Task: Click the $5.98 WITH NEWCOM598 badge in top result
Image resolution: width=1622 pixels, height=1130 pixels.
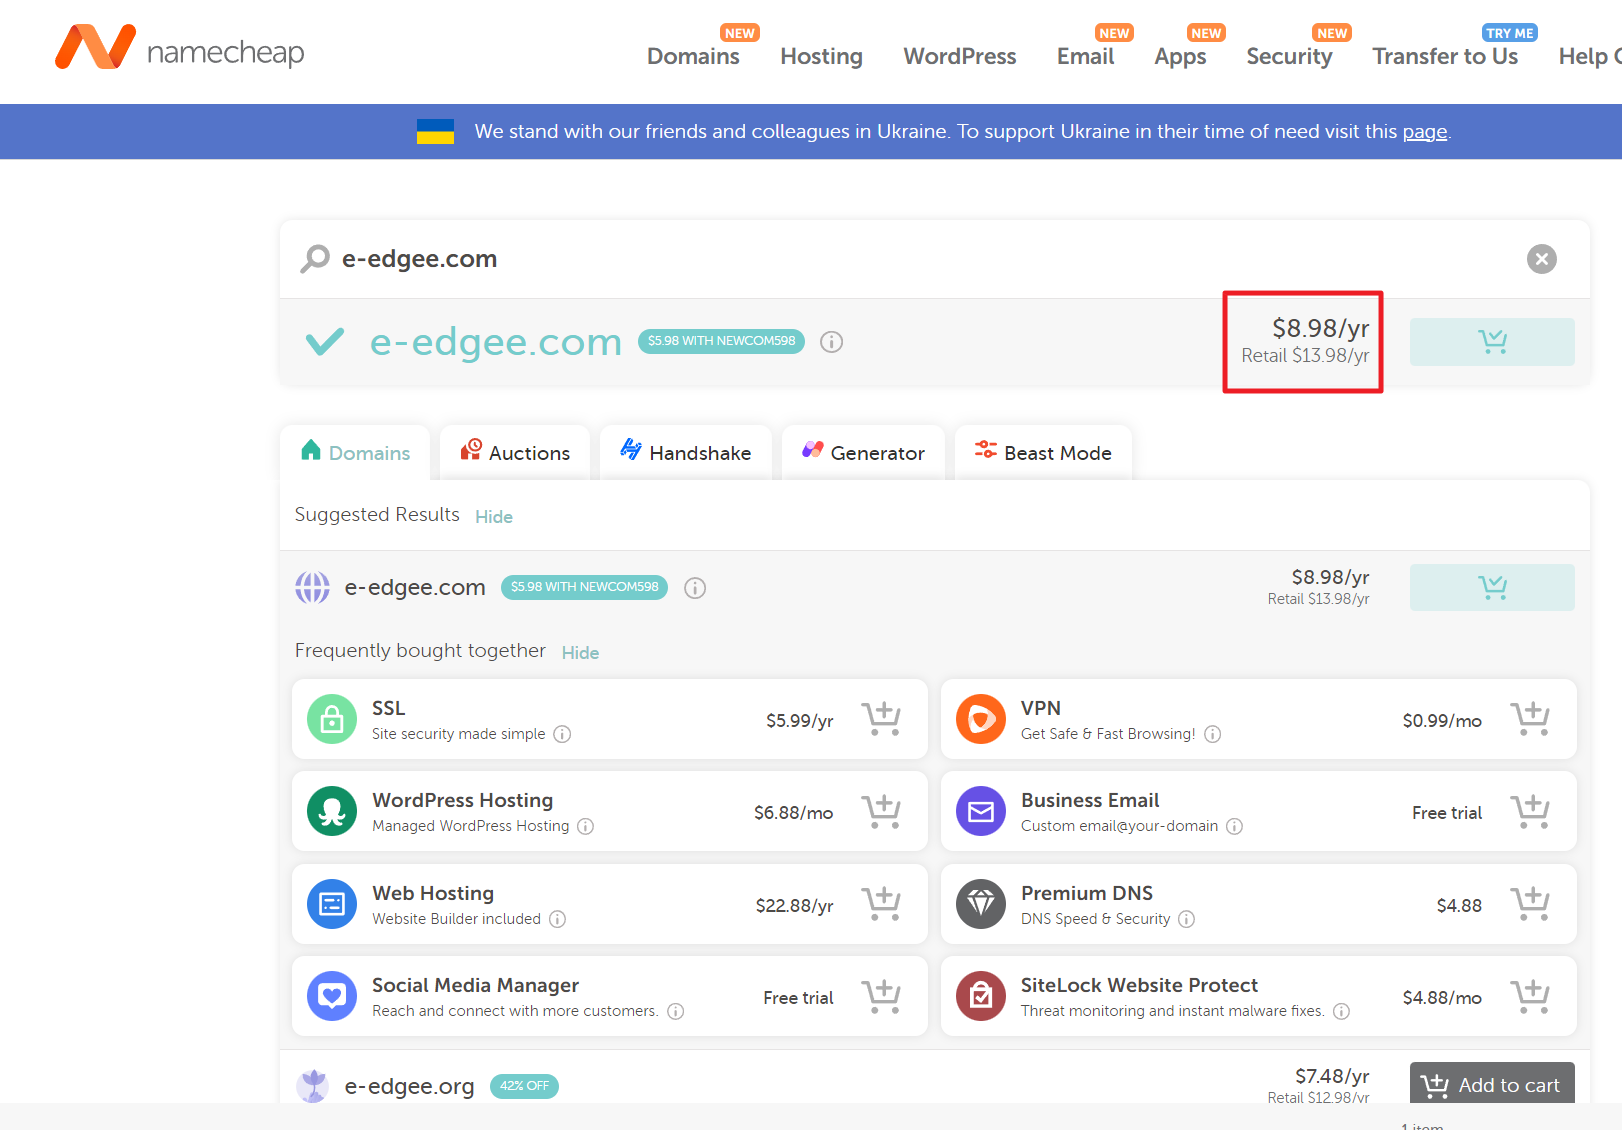Action: pyautogui.click(x=721, y=341)
